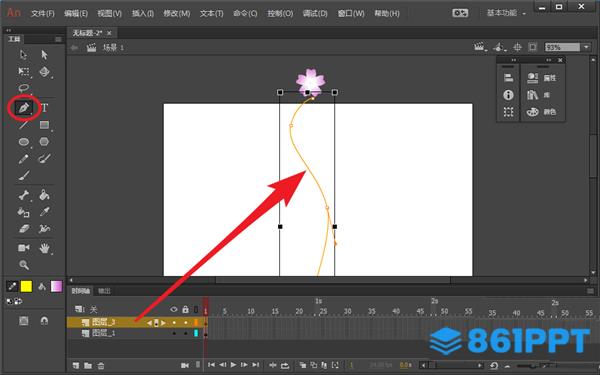The height and width of the screenshot is (375, 600).
Task: Select the Rectangle tool
Action: 44,125
